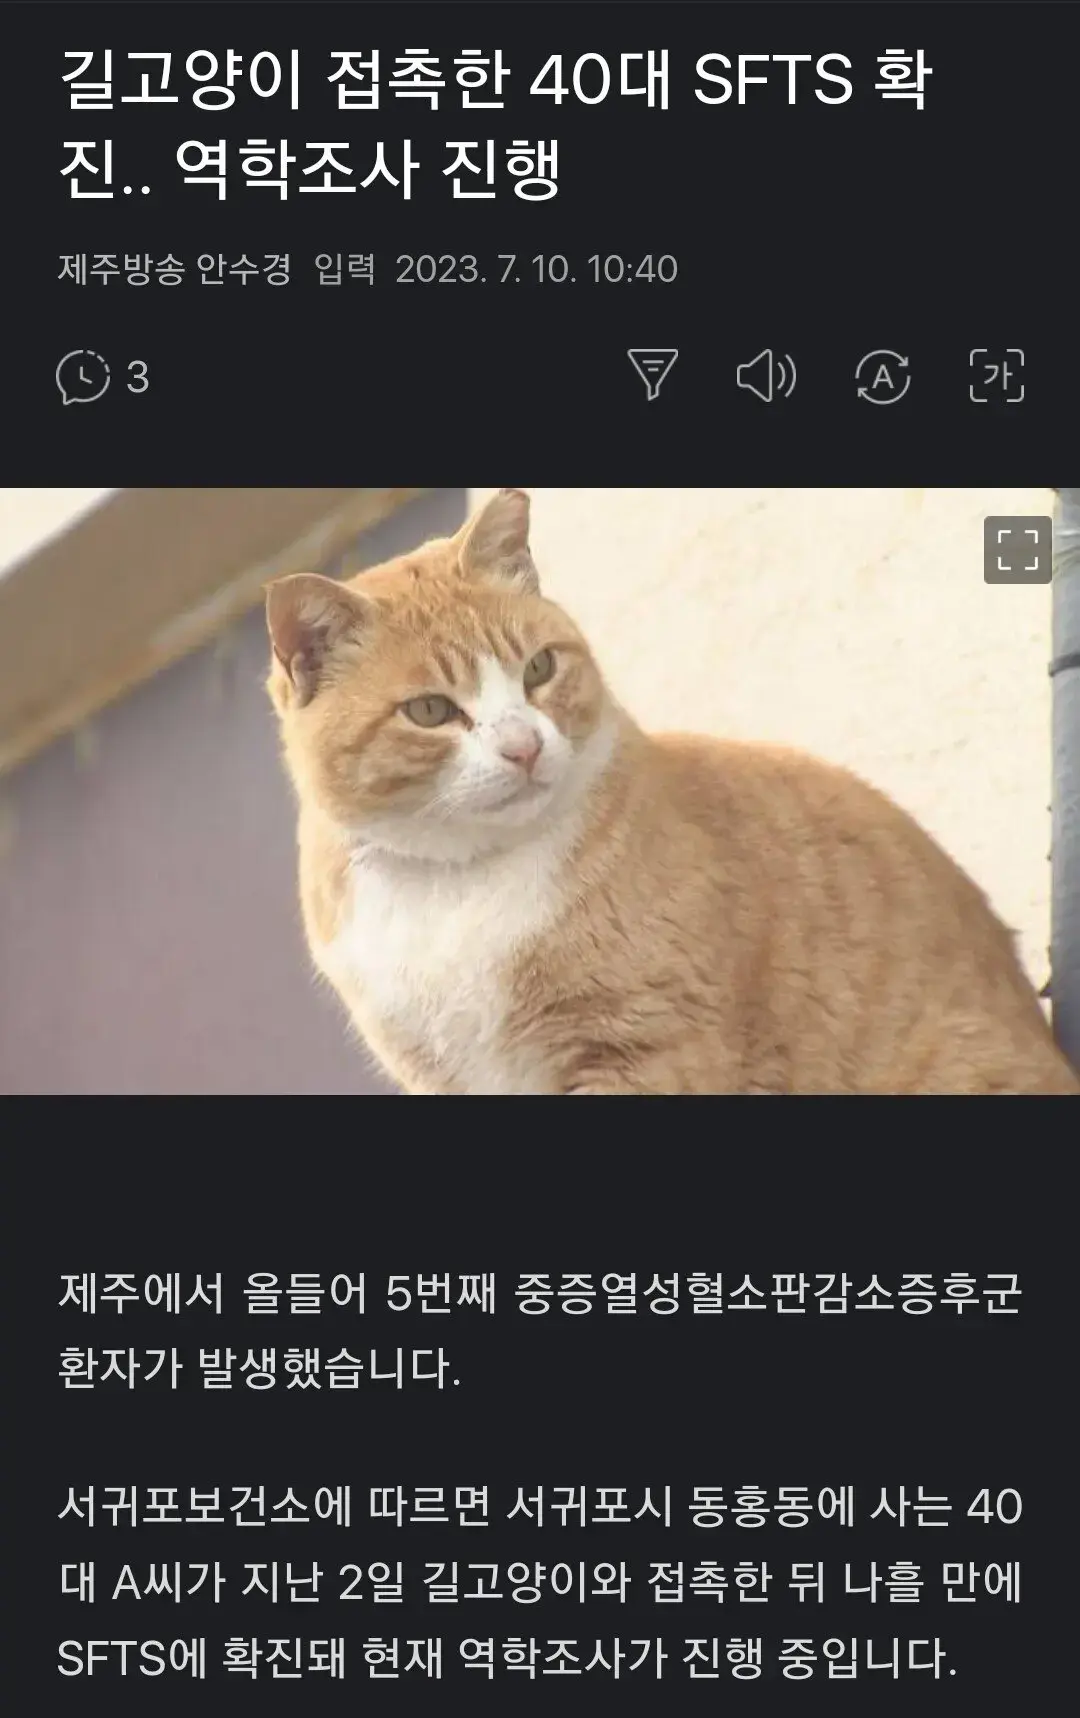The height and width of the screenshot is (1718, 1080).
Task: Expand the cat photo to fullscreen
Action: pyautogui.click(x=1017, y=550)
